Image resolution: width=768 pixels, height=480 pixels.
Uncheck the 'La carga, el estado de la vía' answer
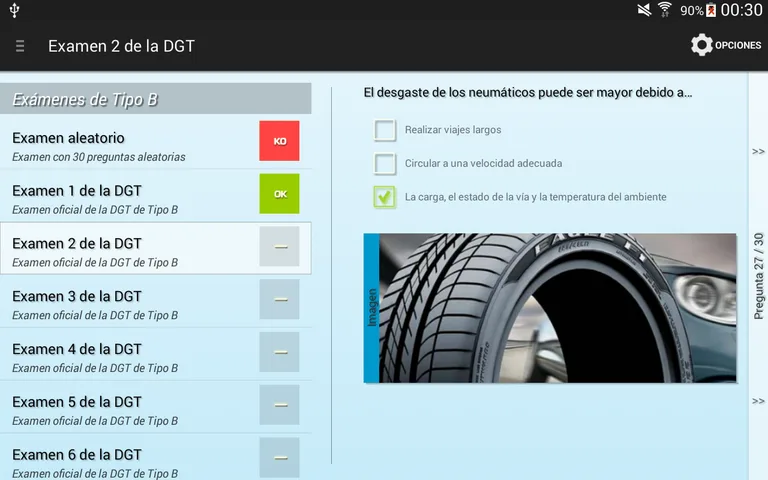385,197
